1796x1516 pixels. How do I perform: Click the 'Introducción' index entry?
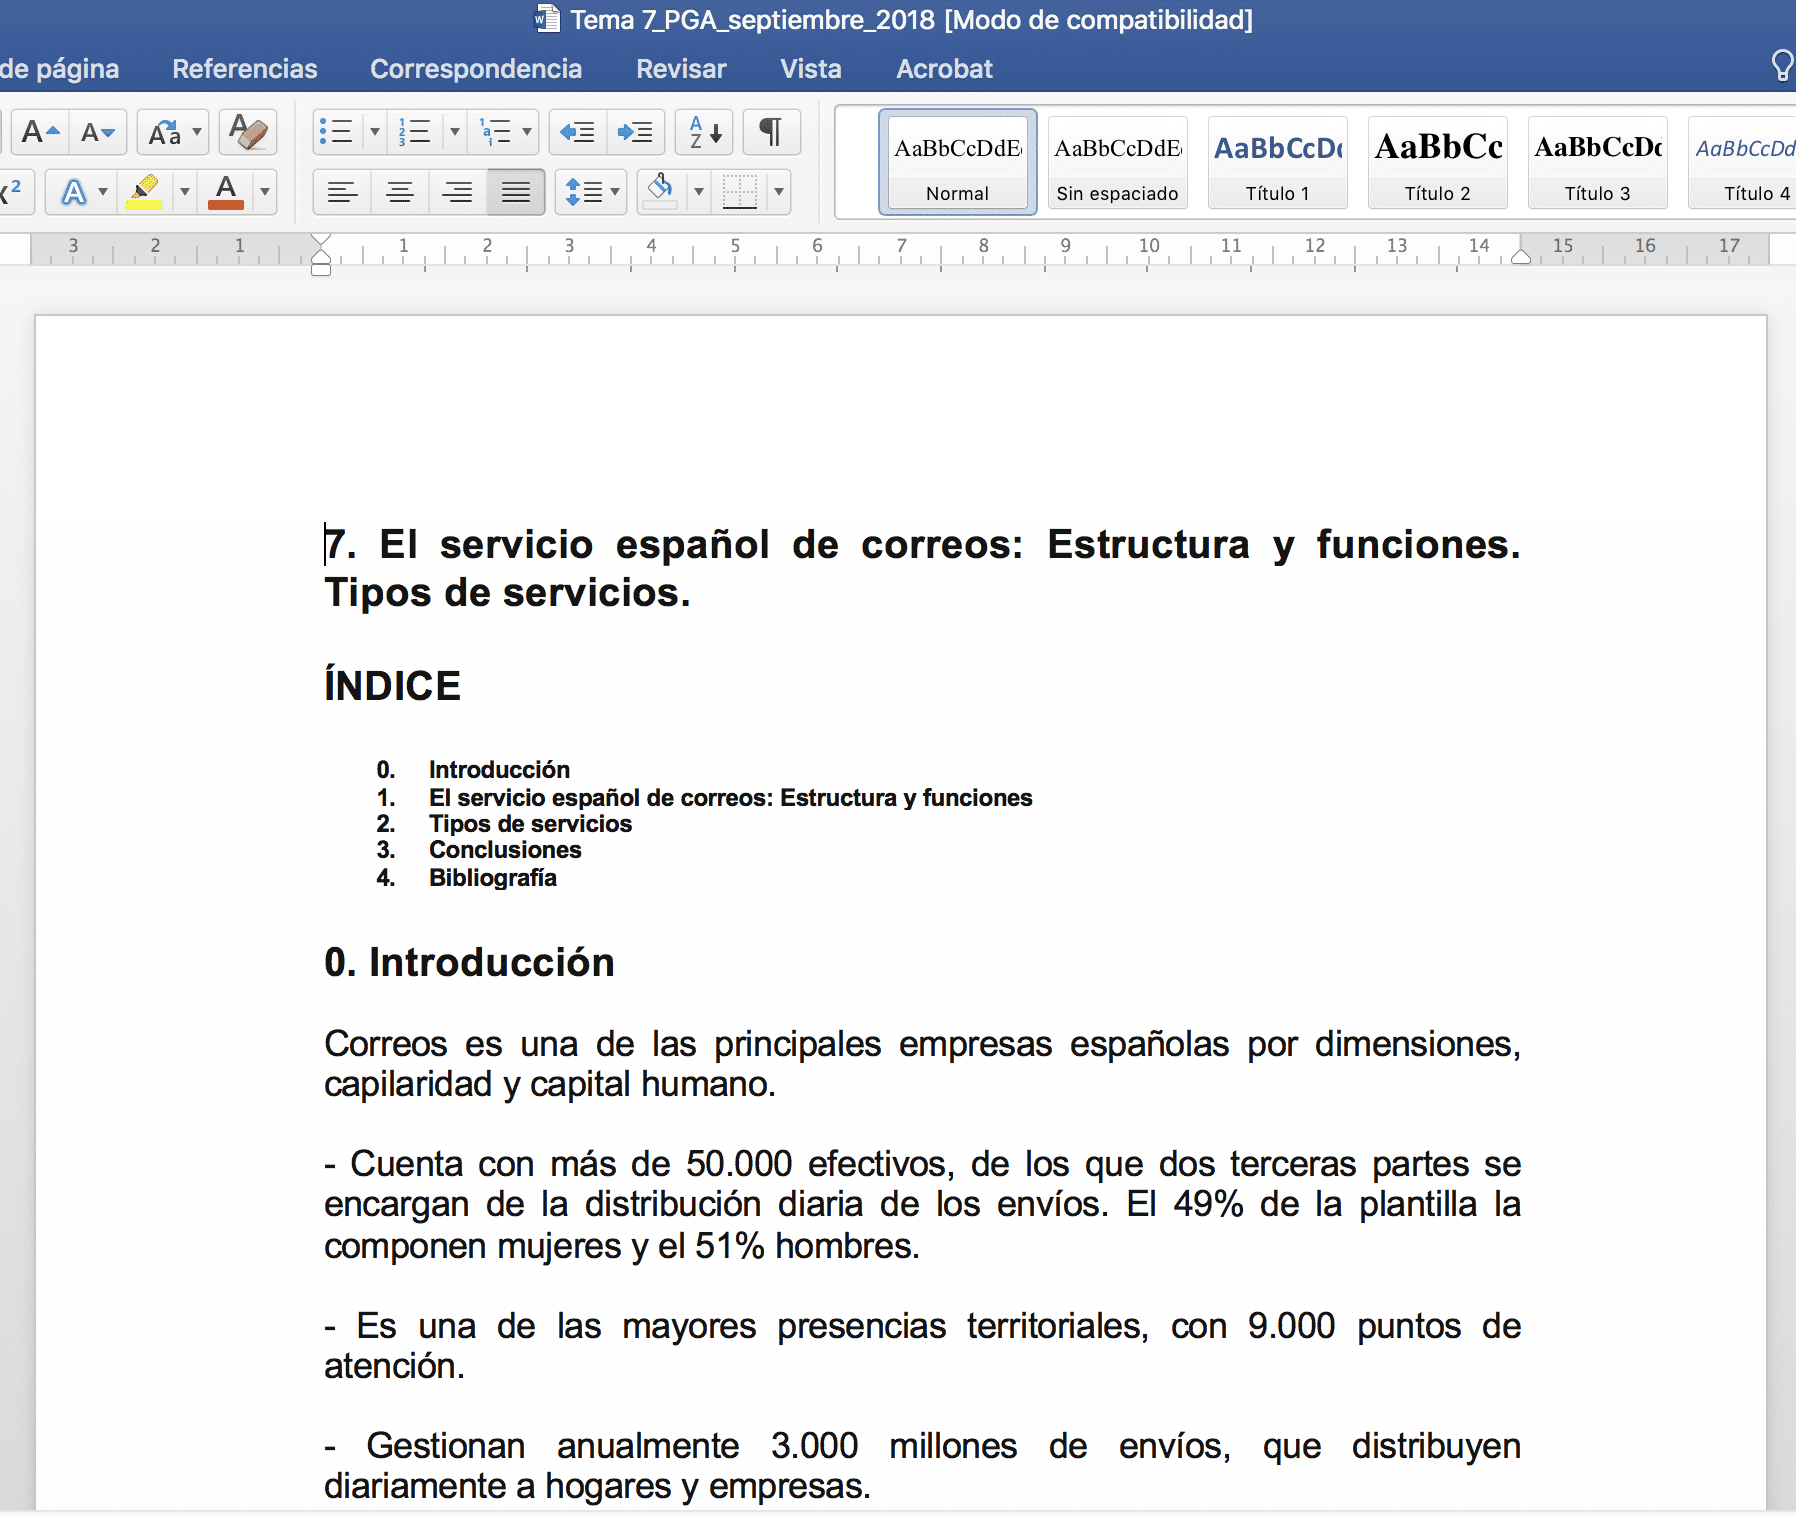point(499,769)
